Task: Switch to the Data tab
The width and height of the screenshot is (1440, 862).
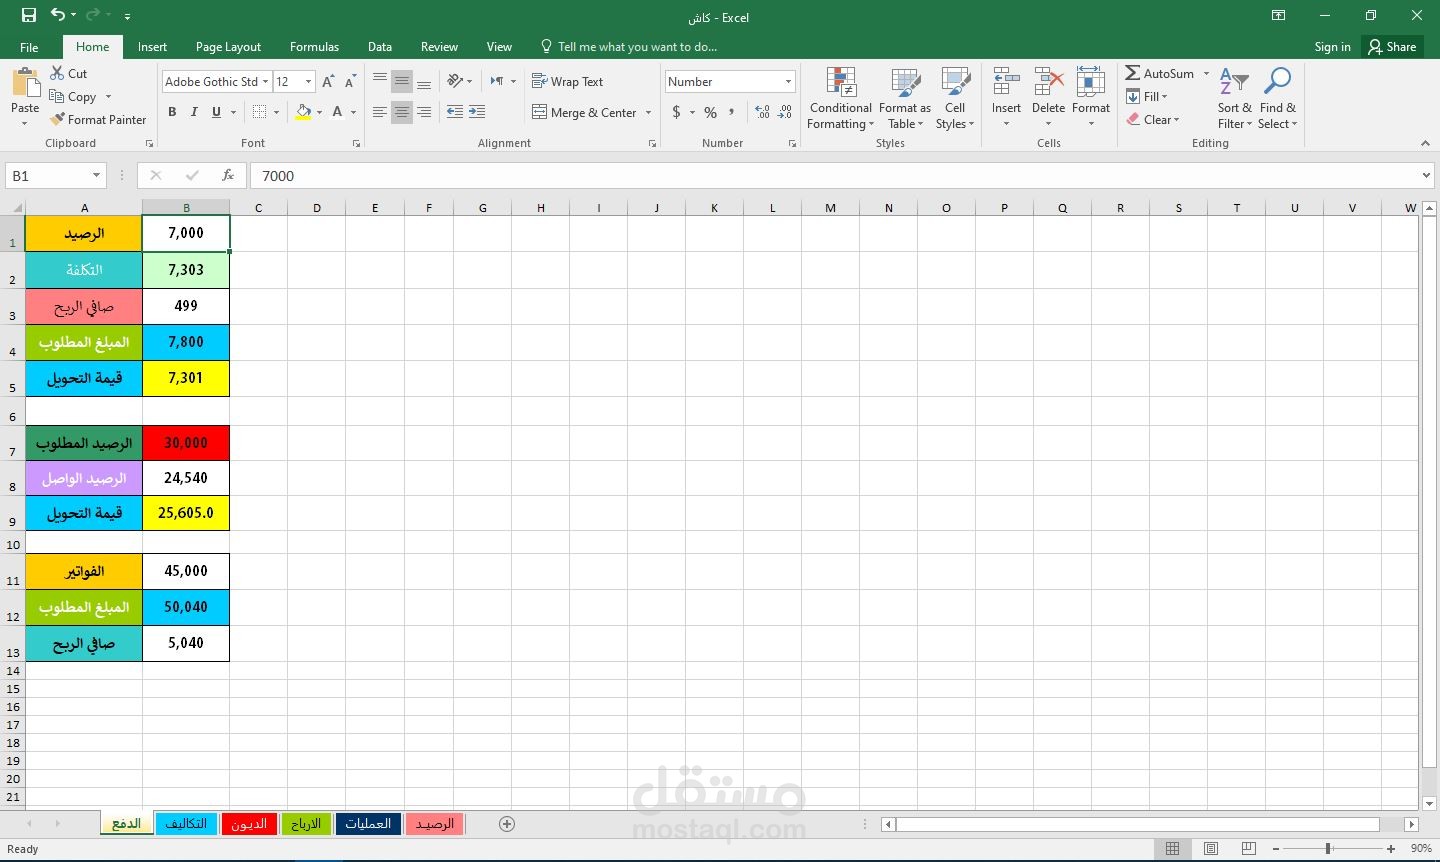Action: pyautogui.click(x=379, y=47)
